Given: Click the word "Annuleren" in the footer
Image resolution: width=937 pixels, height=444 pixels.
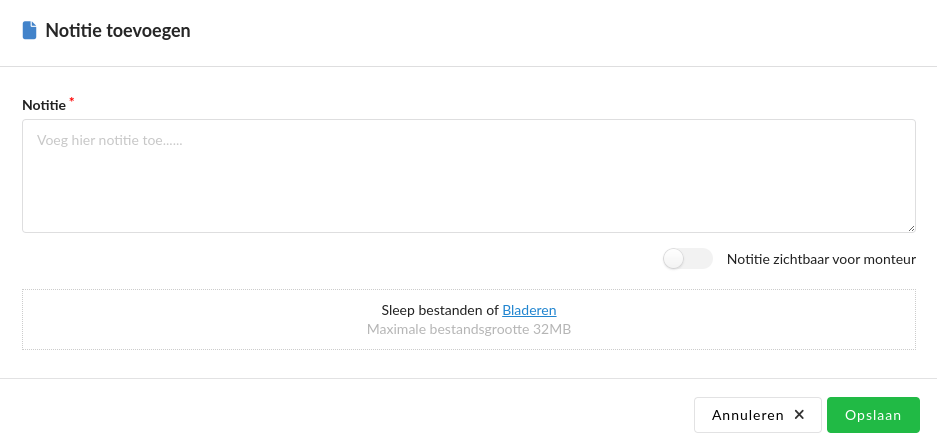Looking at the screenshot, I should (747, 415).
